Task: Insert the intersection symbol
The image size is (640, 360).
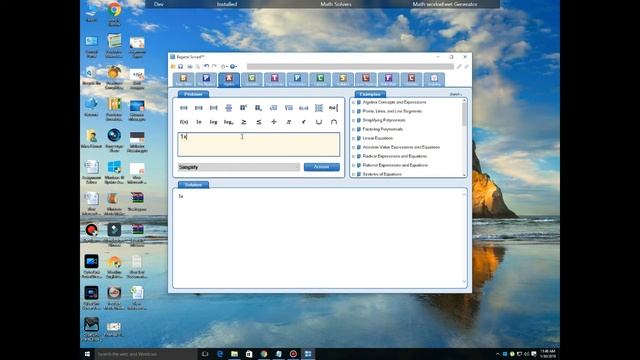Action: [x=334, y=122]
